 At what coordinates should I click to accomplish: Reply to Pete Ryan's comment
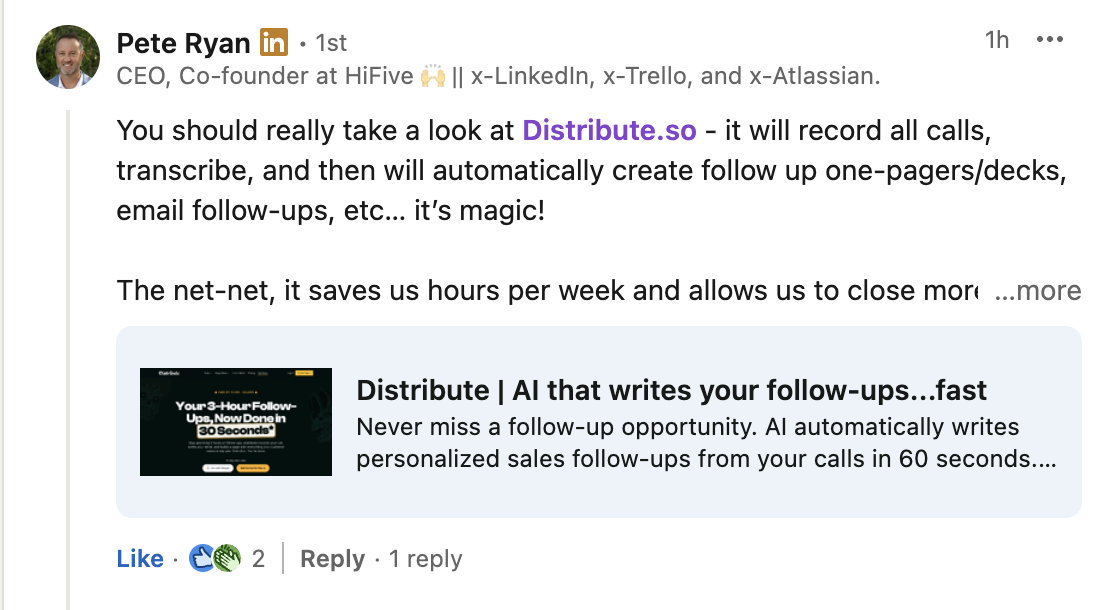[x=333, y=558]
